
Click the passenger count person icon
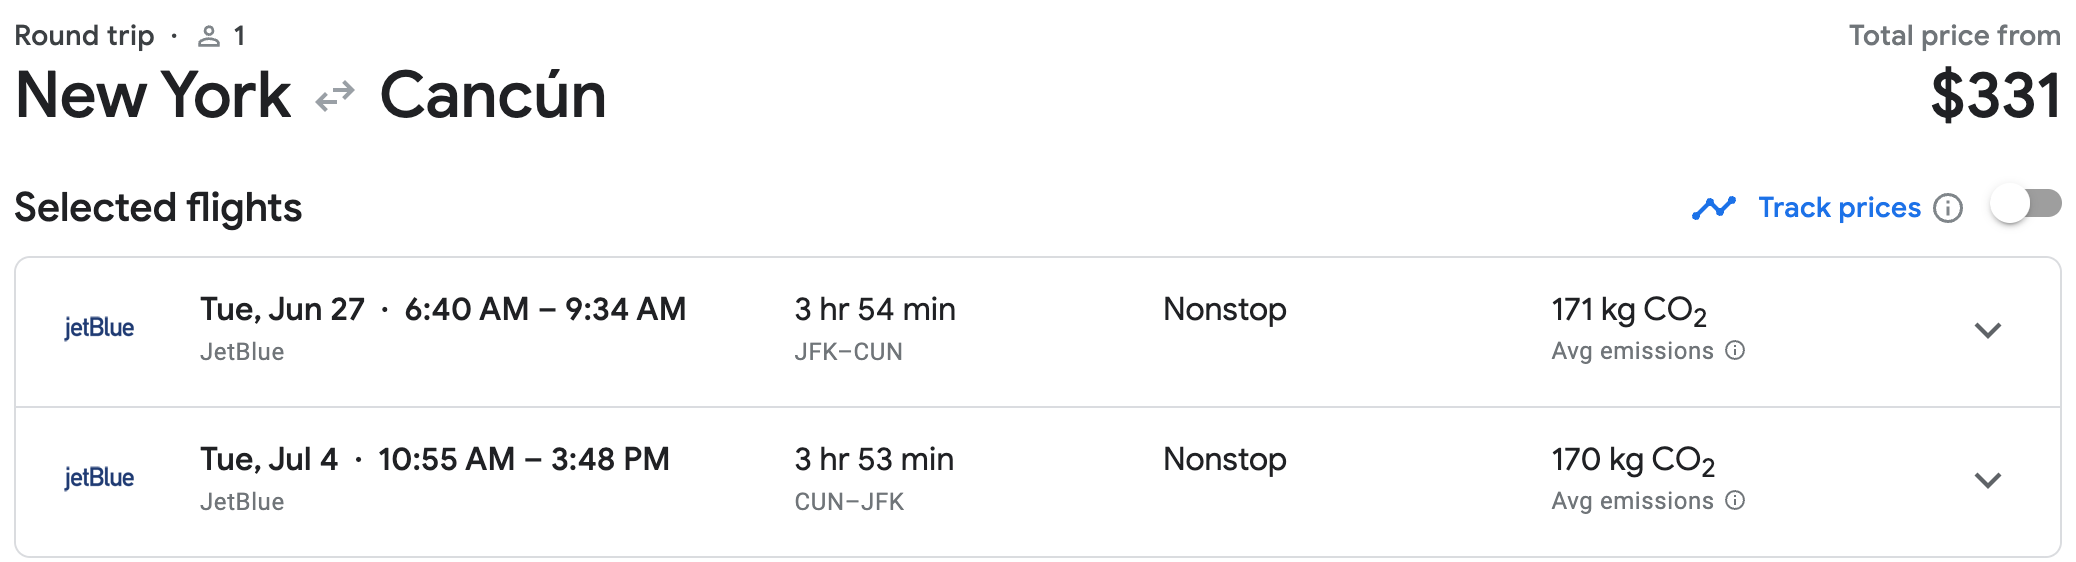pos(208,37)
